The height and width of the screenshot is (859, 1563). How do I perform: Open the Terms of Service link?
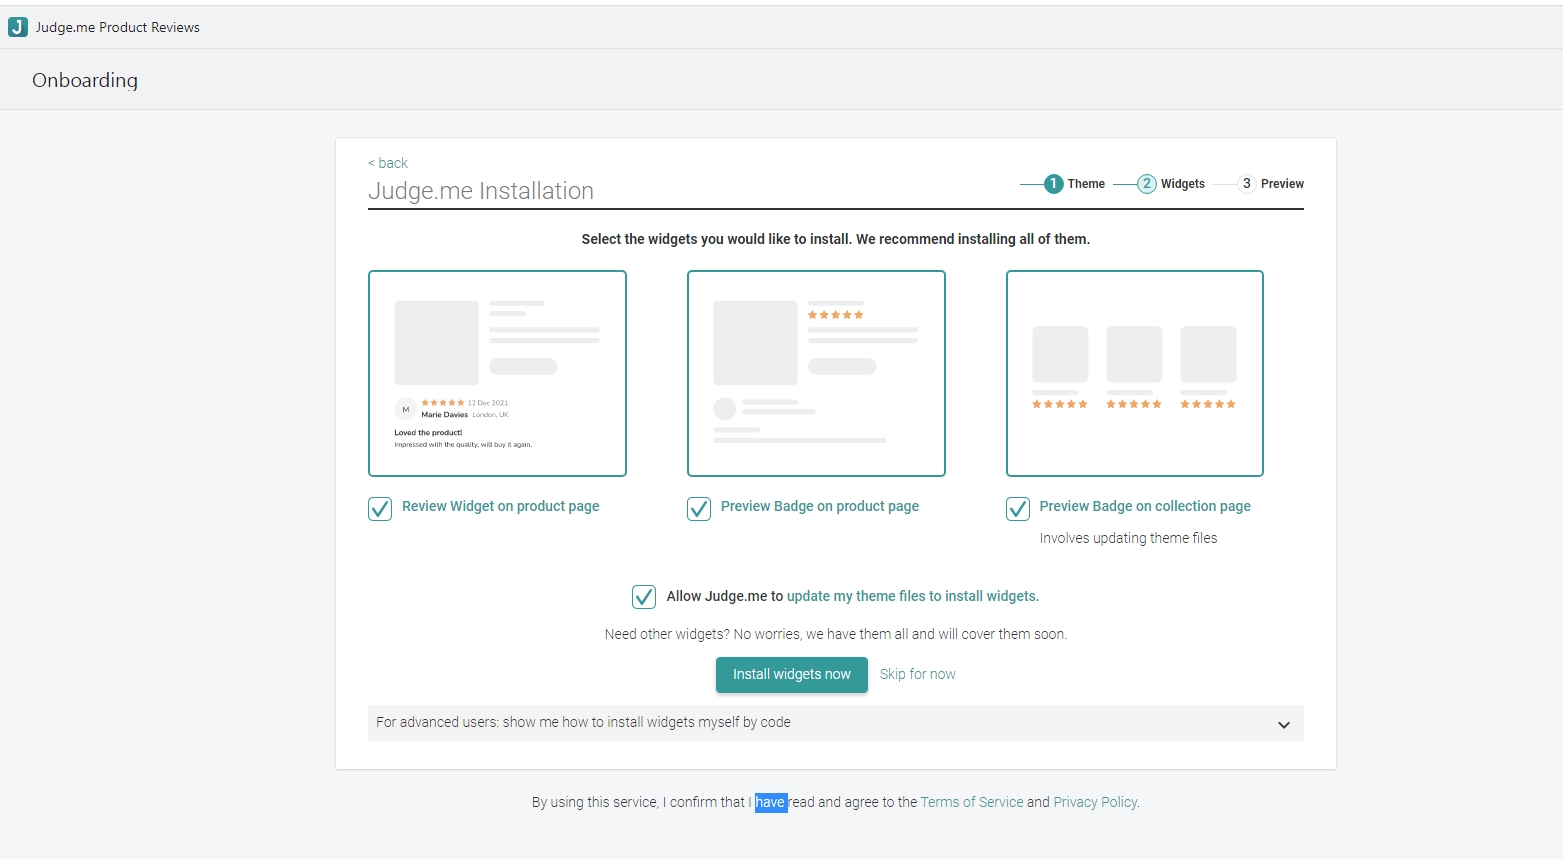[x=971, y=802]
